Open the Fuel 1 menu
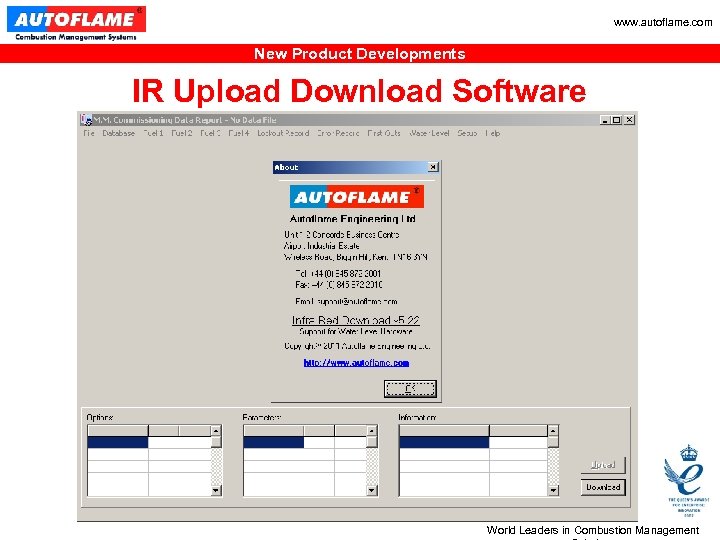This screenshot has height=540, width=720. 153,133
